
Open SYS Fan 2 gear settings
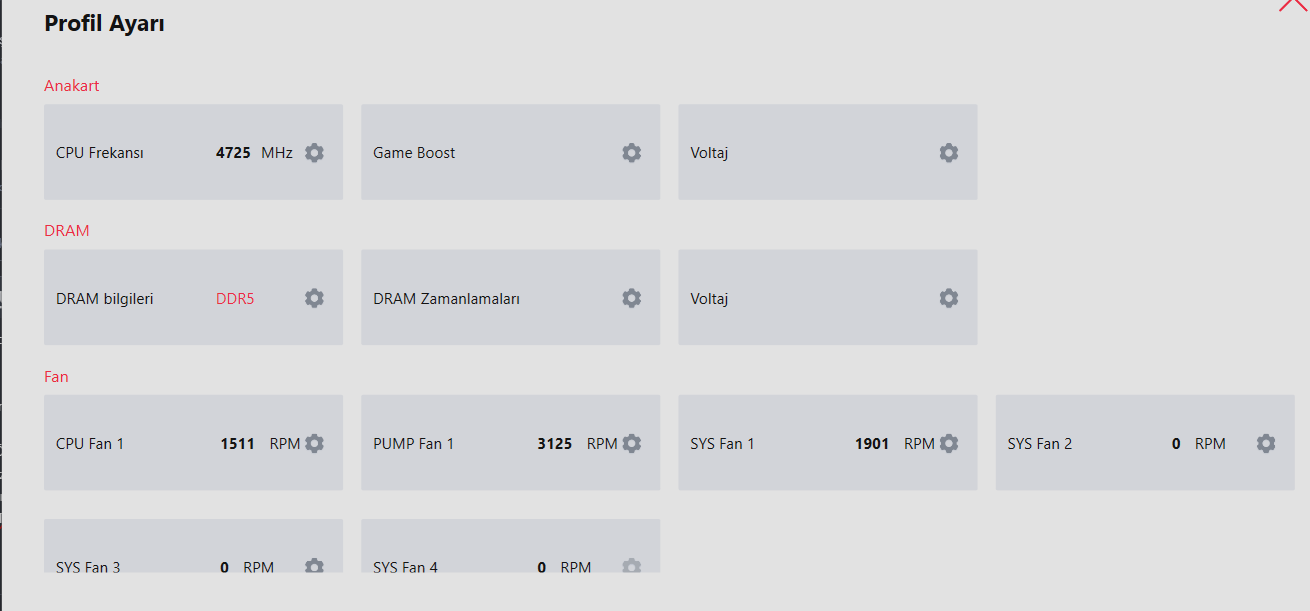[1265, 443]
